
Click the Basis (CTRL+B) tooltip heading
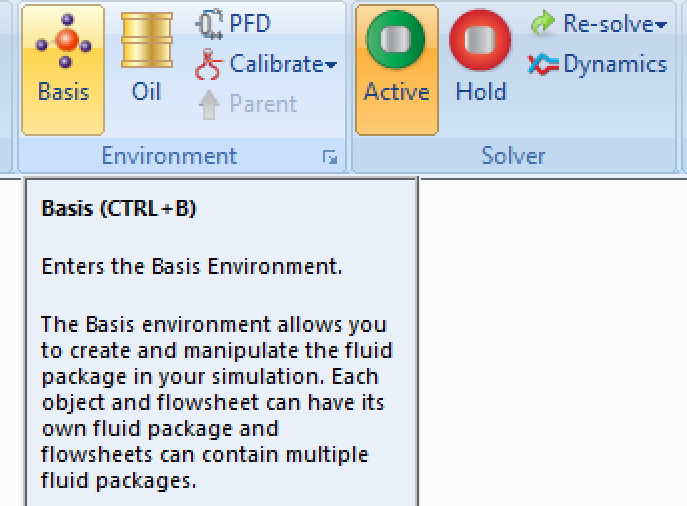point(119,209)
